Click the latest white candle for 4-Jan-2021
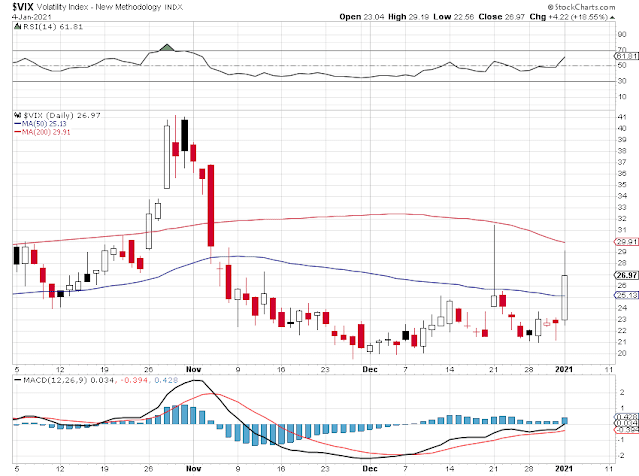639x476 pixels. tap(564, 298)
